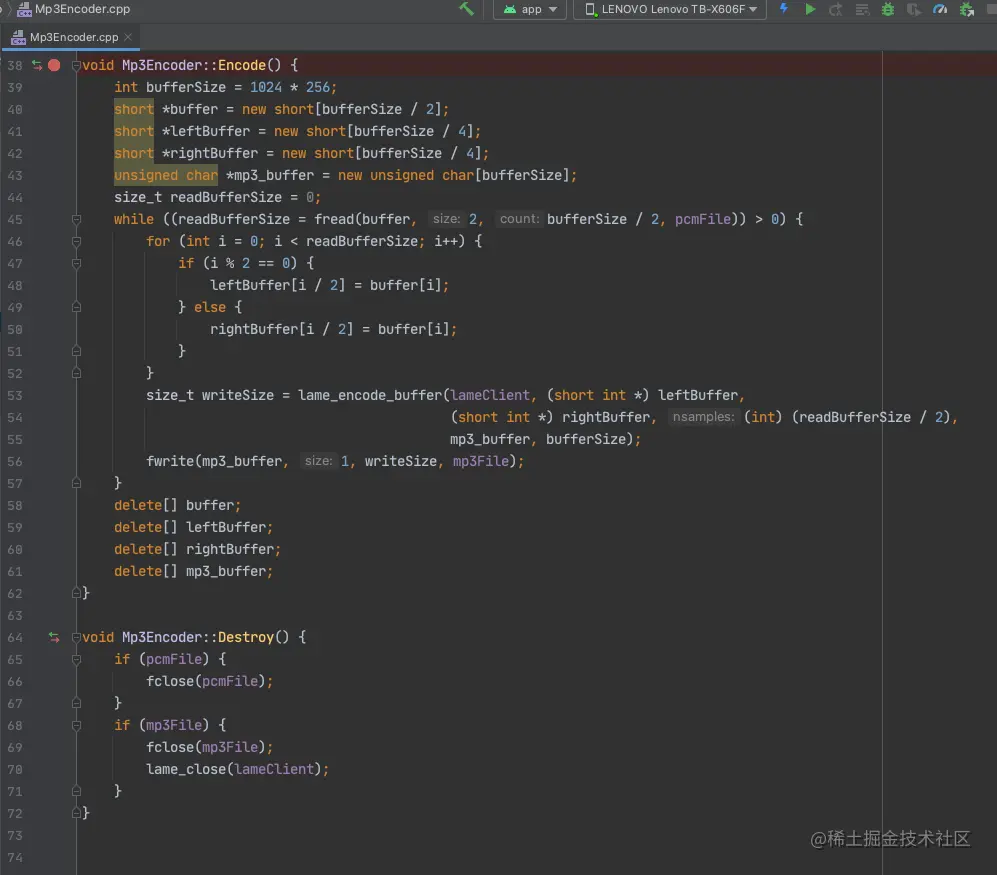Click the 'size:' hint in the fread call
Viewport: 997px width, 875px height.
[446, 219]
